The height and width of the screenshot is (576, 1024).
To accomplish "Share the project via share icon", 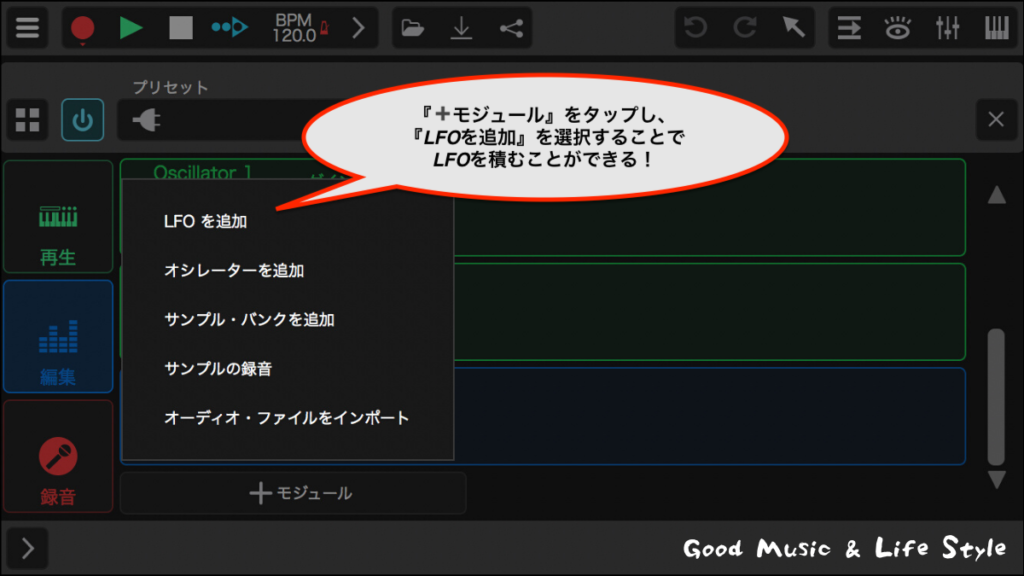I will pyautogui.click(x=511, y=28).
